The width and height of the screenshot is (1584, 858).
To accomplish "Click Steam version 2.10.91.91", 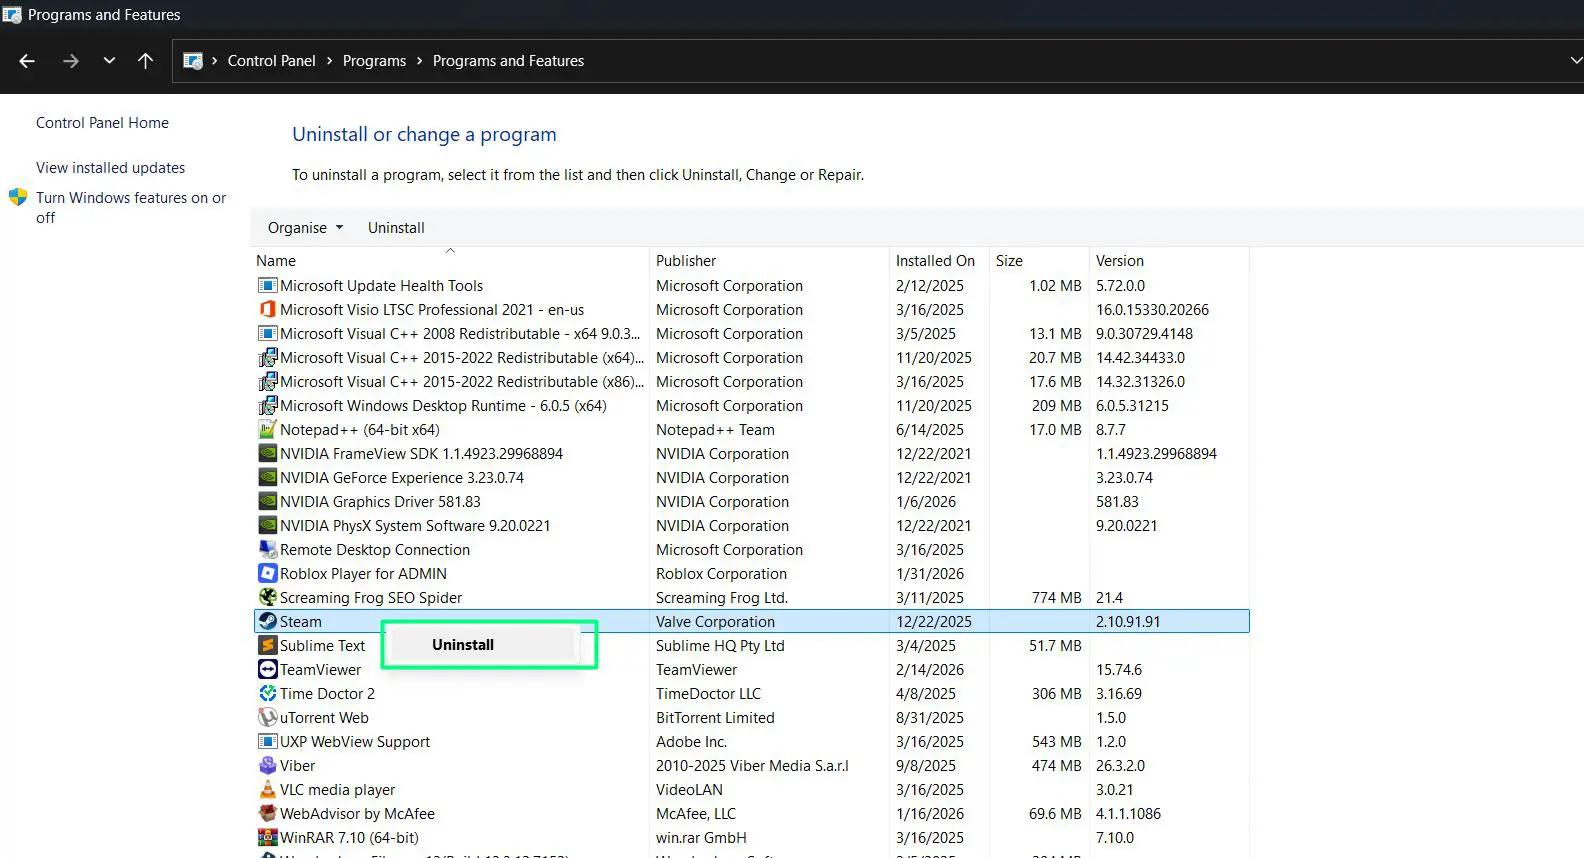I will (1128, 621).
